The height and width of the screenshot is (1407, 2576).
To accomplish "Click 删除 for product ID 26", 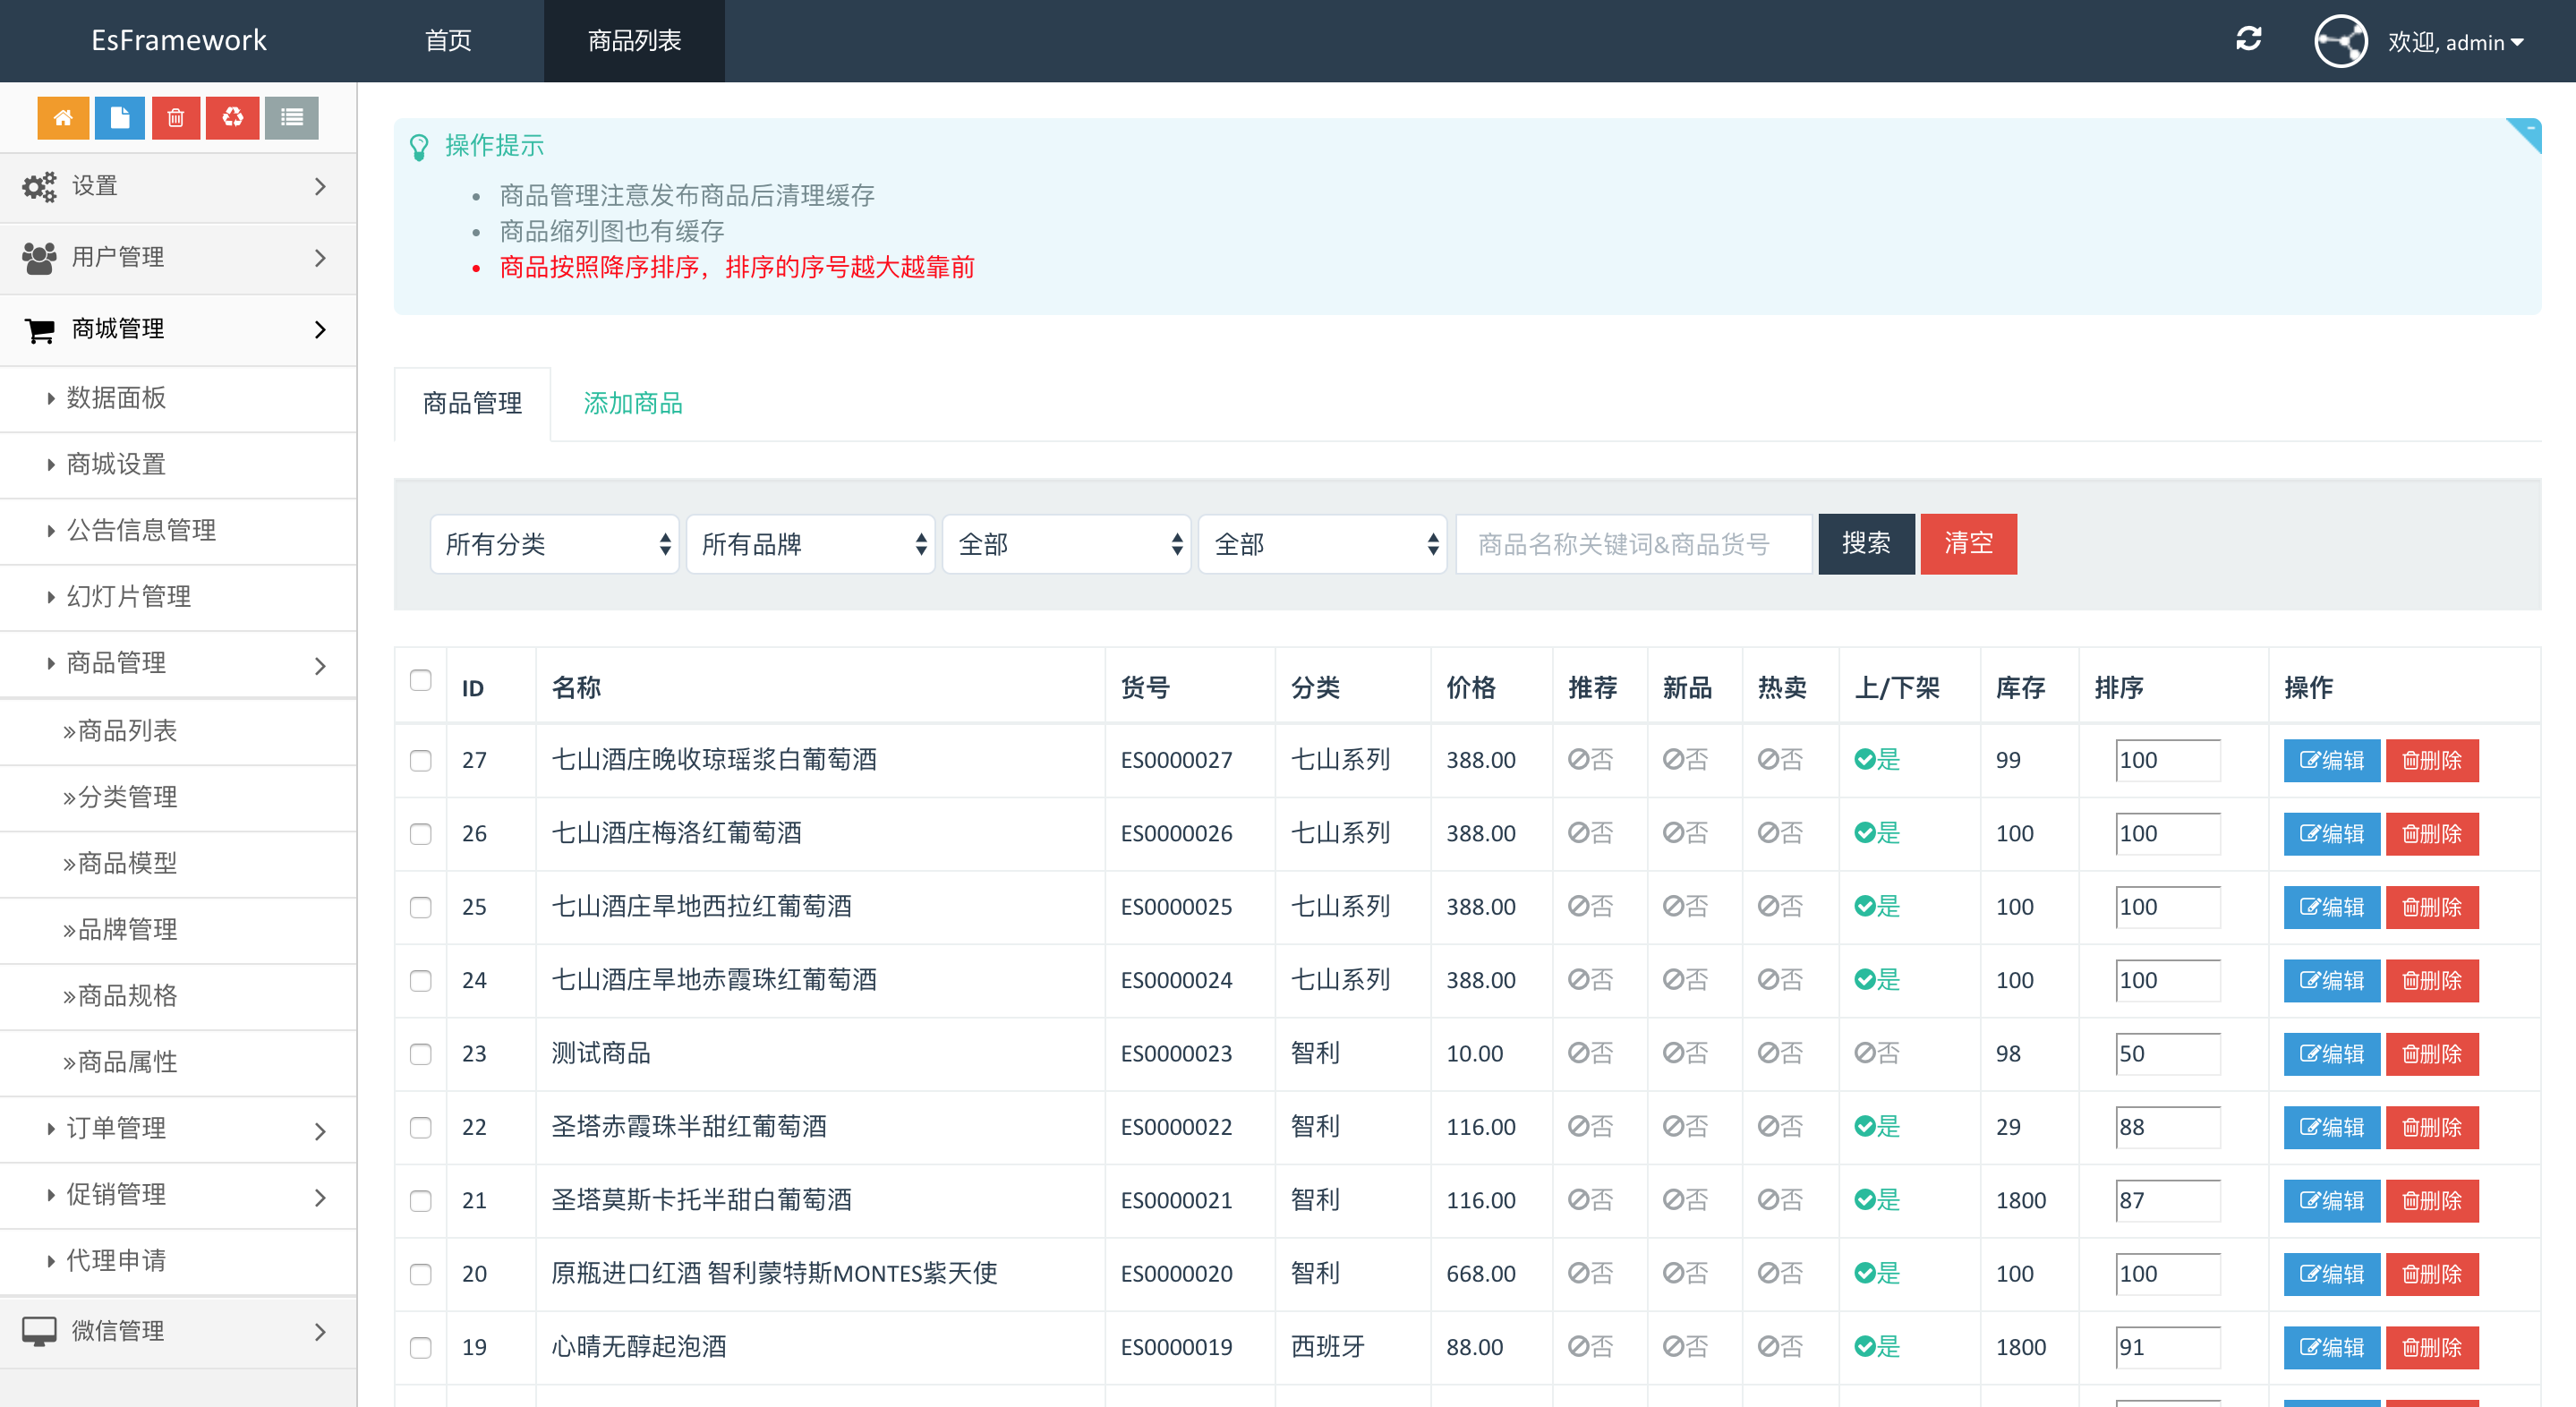I will pos(2431,834).
